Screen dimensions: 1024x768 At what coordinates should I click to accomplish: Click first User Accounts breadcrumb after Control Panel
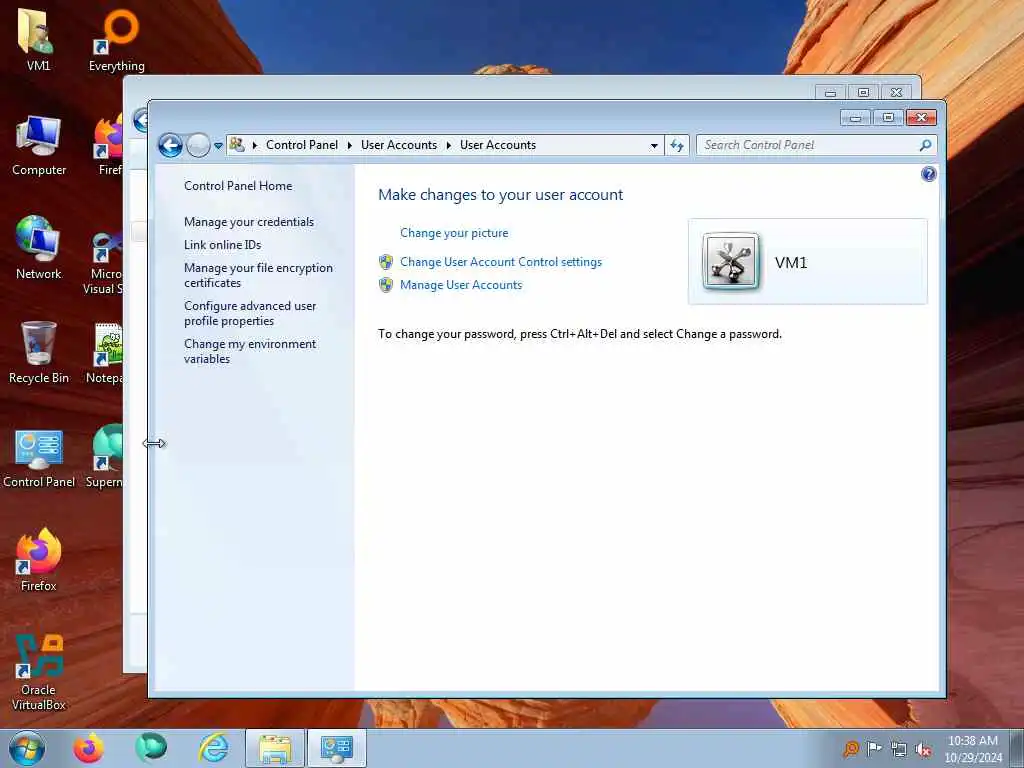(x=398, y=145)
